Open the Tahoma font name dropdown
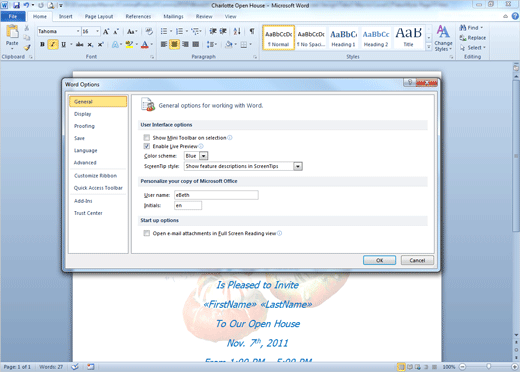 [x=78, y=31]
